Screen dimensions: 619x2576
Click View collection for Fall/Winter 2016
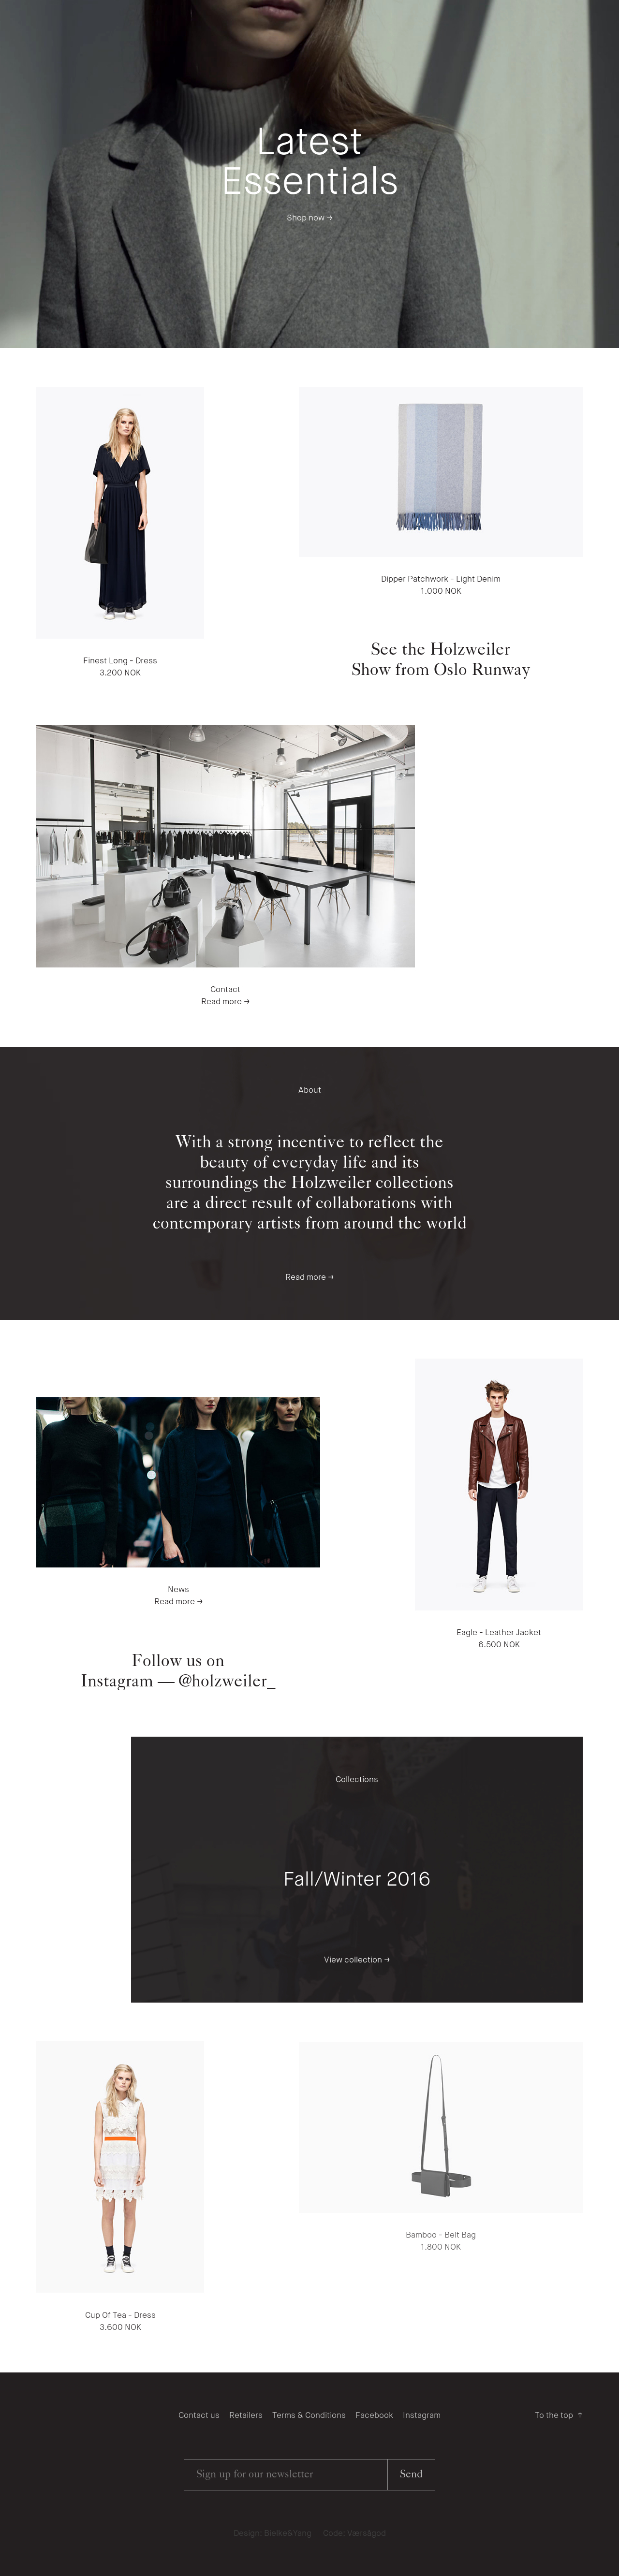click(356, 1959)
